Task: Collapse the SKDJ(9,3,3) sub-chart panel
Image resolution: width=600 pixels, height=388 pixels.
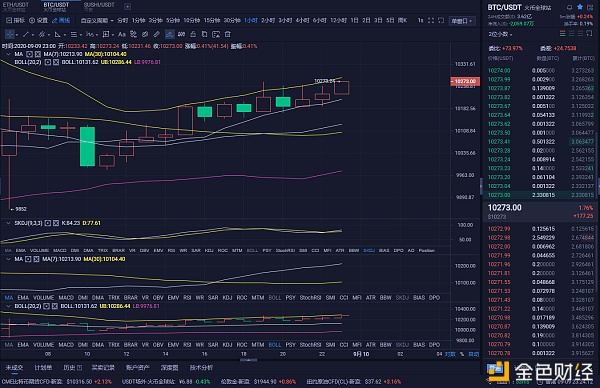Action: tap(8, 223)
